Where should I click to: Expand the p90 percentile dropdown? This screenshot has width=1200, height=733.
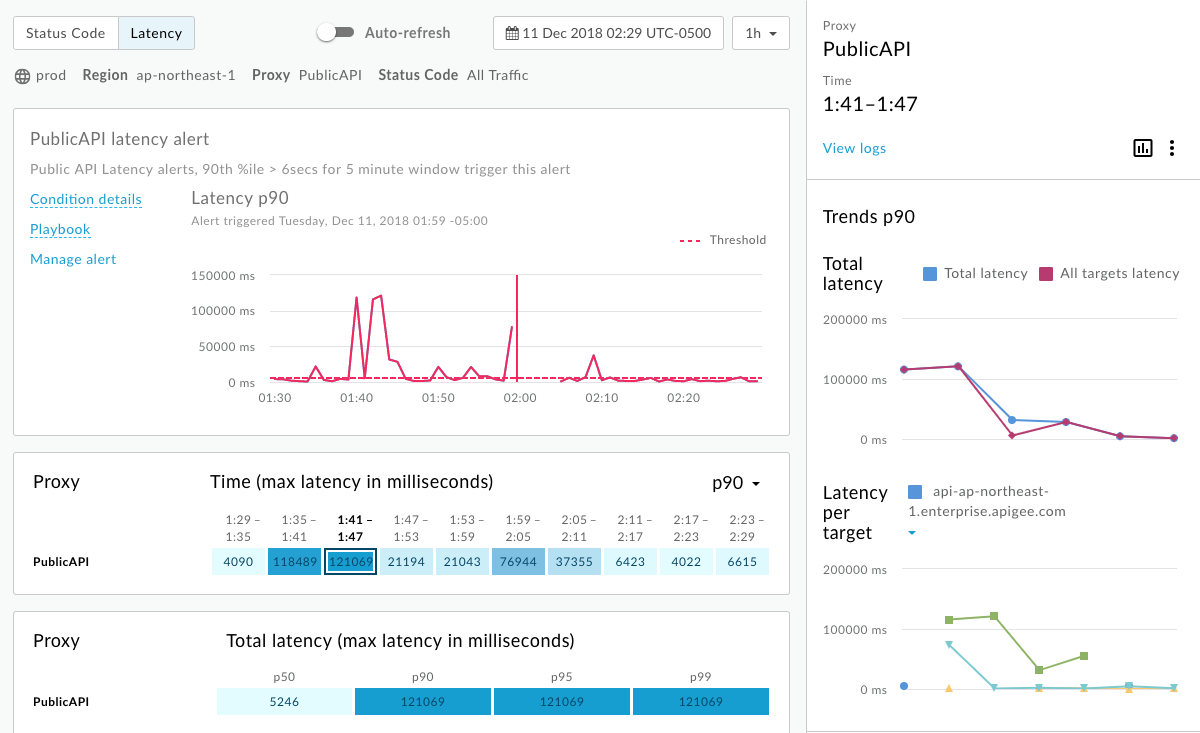coord(736,483)
